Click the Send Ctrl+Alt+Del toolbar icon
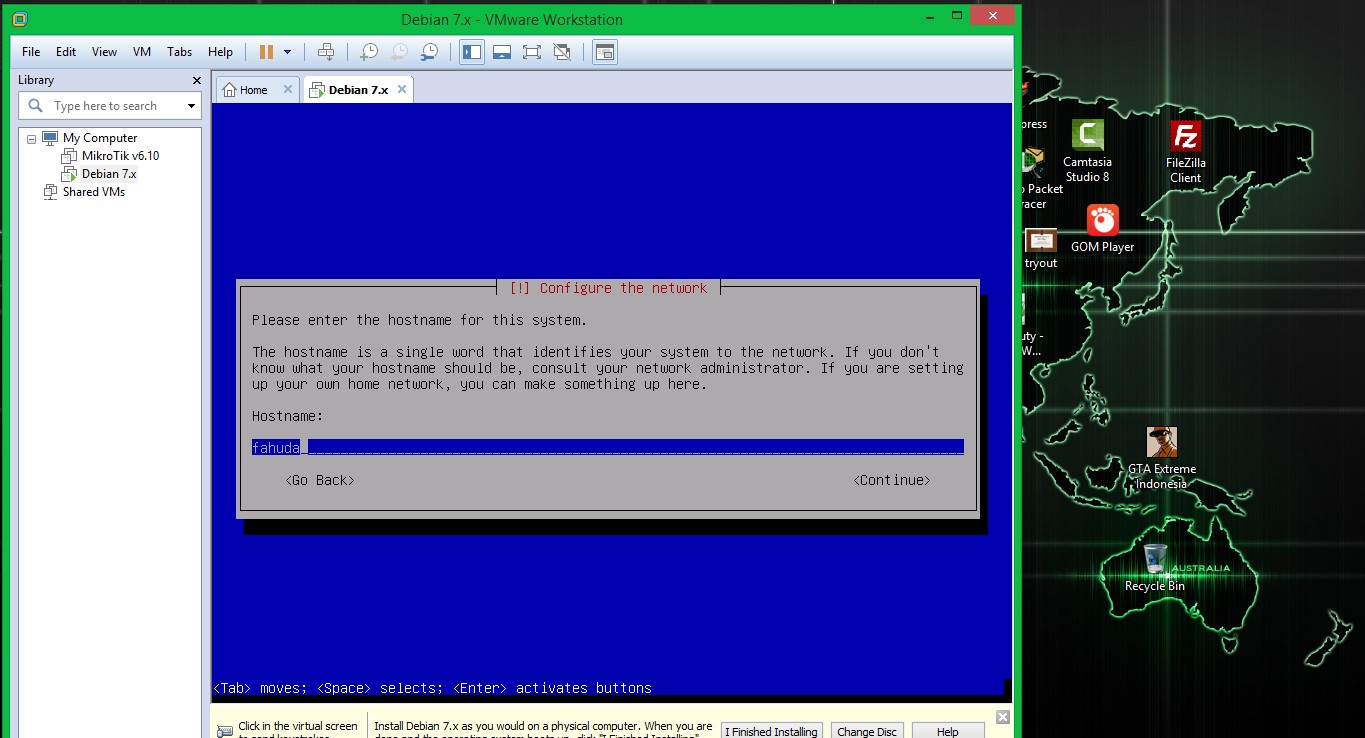Screen dimensions: 1365x738 pyautogui.click(x=325, y=52)
